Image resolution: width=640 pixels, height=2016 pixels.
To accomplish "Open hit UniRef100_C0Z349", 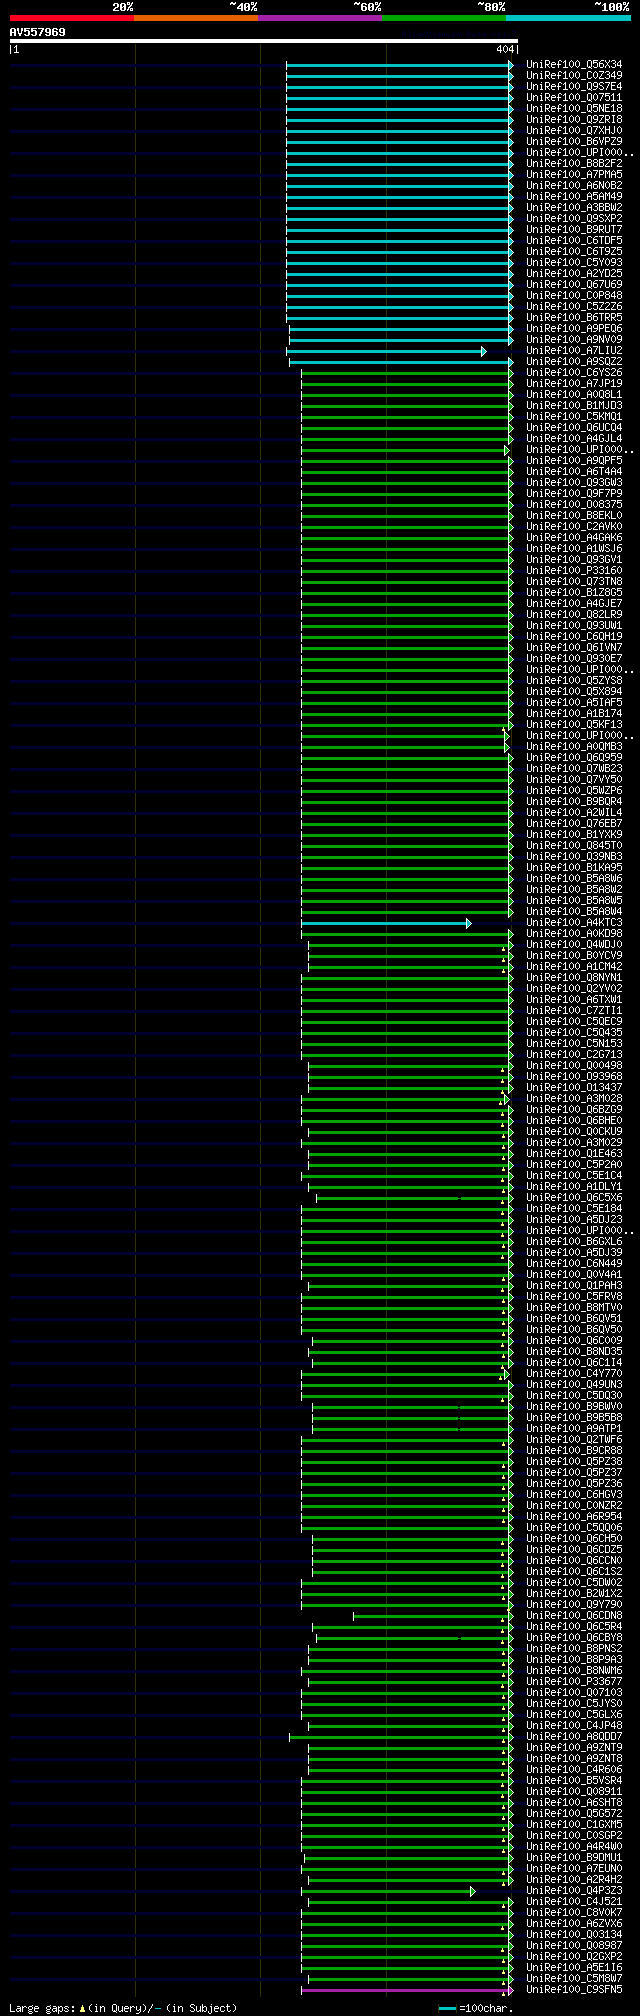I will click(574, 76).
